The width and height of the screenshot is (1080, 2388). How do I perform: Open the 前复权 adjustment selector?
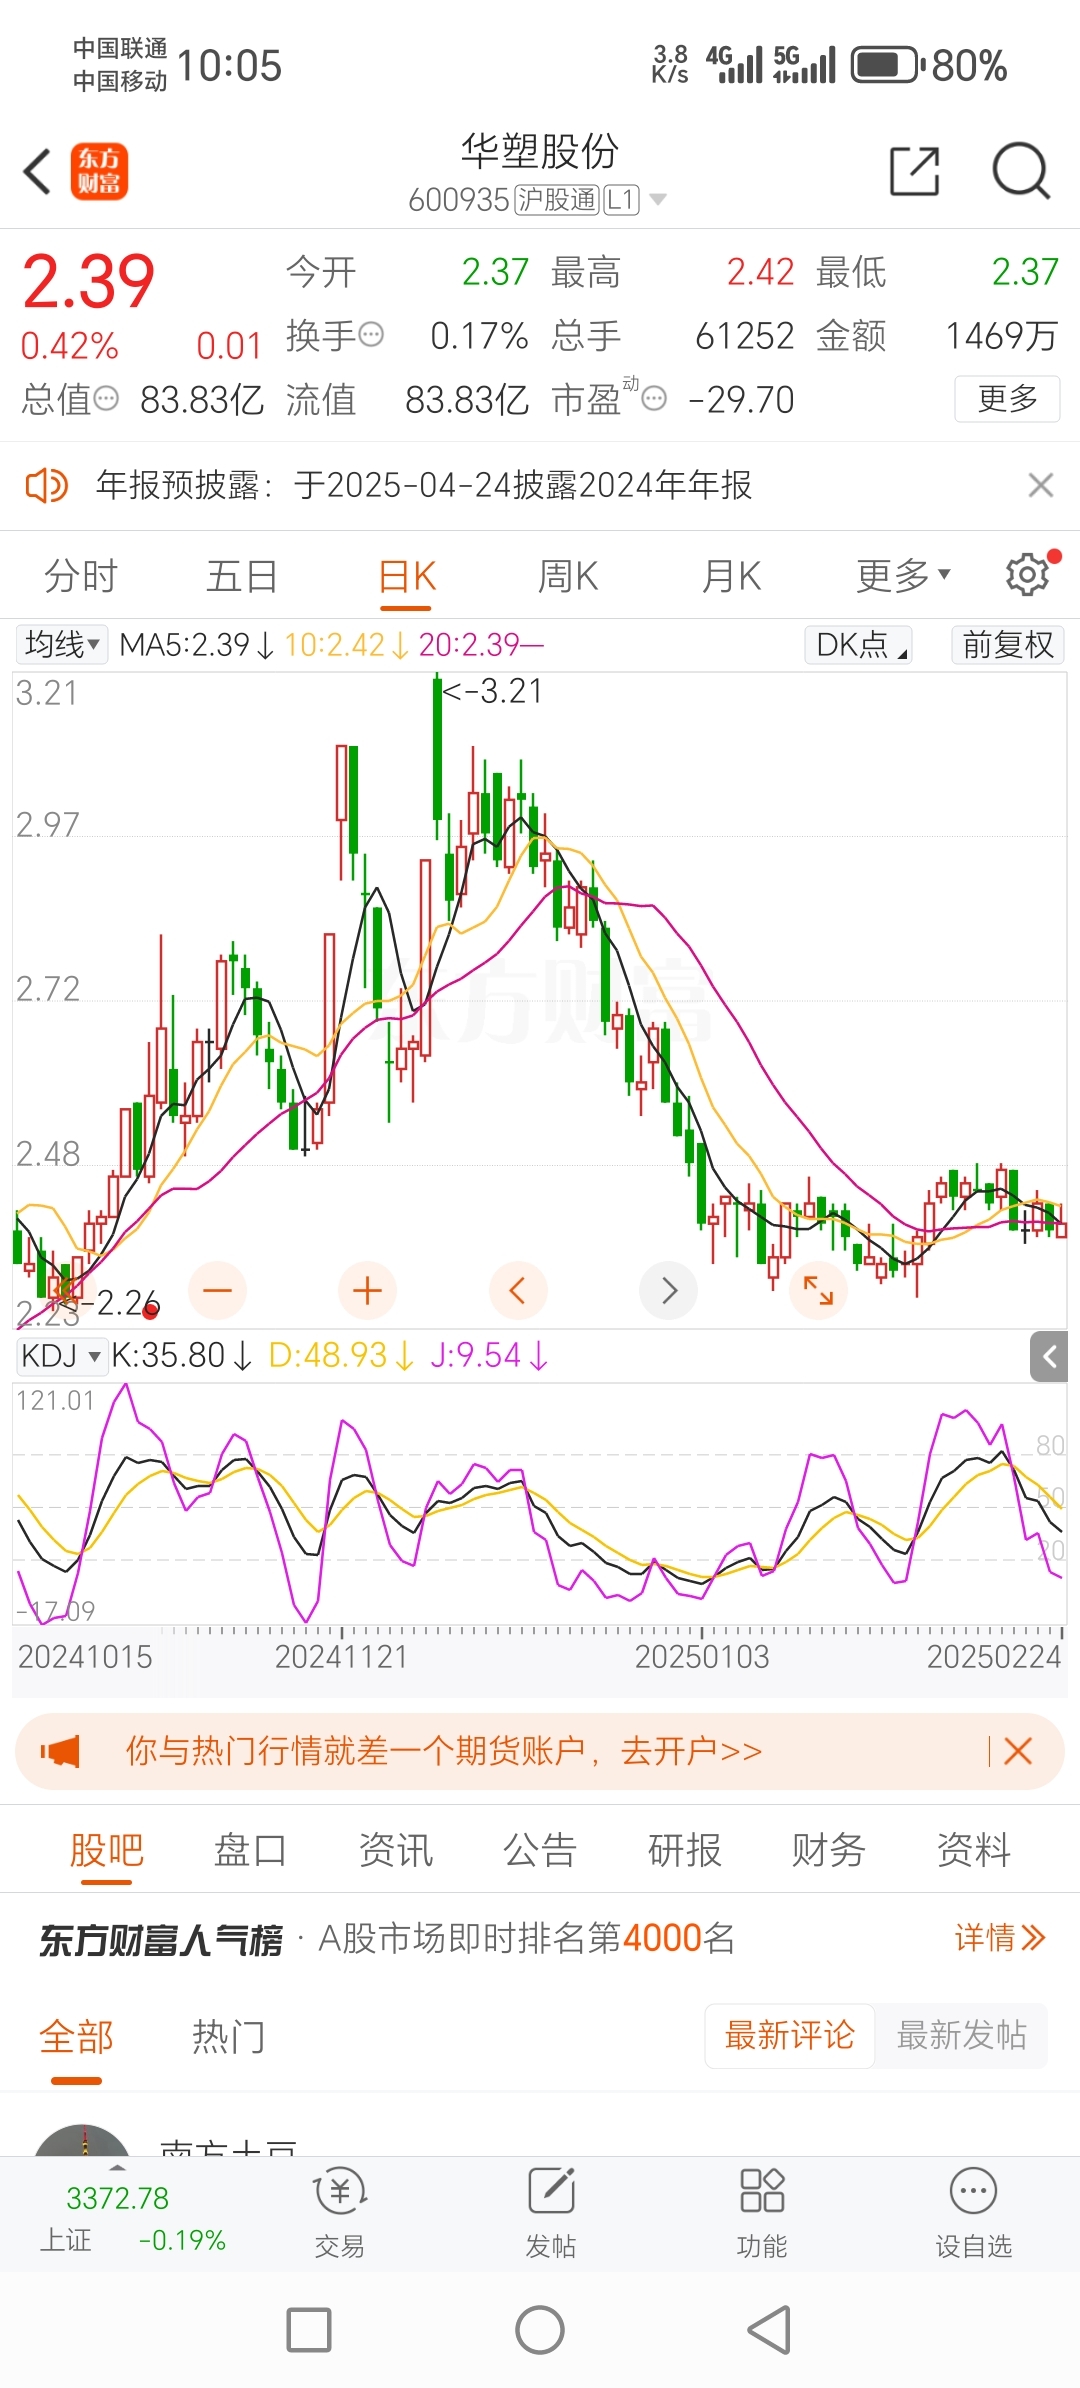1008,645
